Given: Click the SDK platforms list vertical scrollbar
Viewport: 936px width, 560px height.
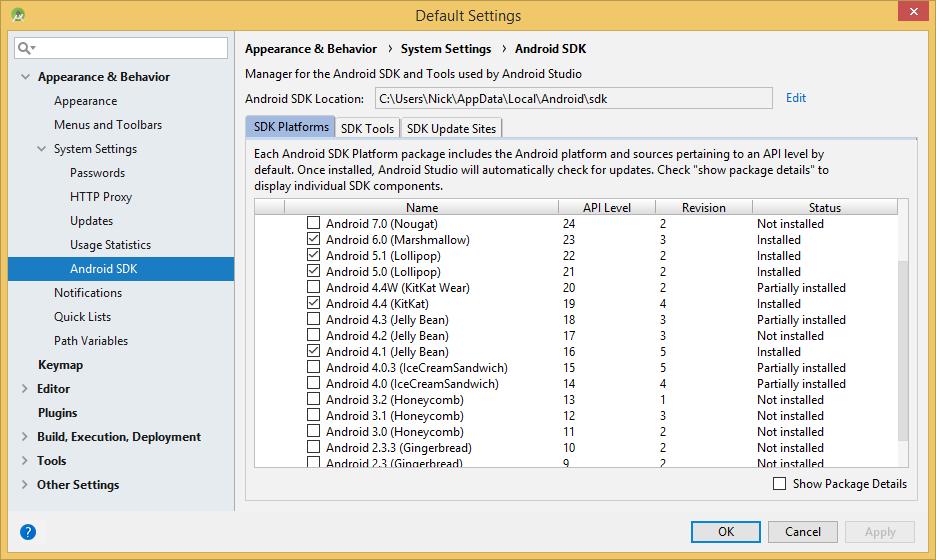Looking at the screenshot, I should click(x=903, y=350).
